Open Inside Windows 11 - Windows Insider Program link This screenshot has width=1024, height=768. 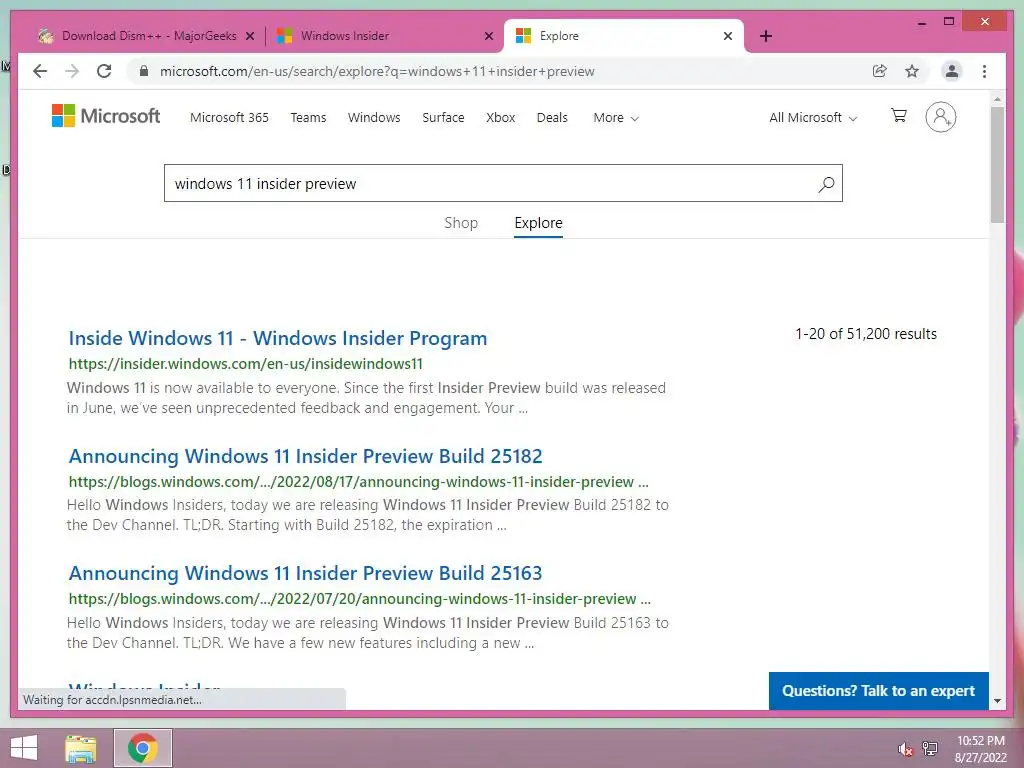click(x=278, y=338)
